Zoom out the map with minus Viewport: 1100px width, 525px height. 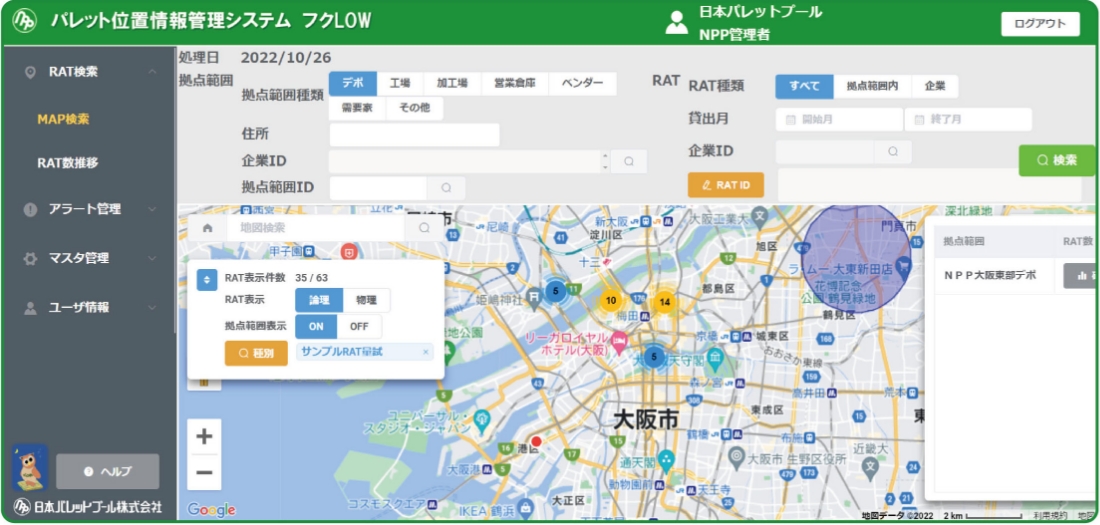click(204, 472)
